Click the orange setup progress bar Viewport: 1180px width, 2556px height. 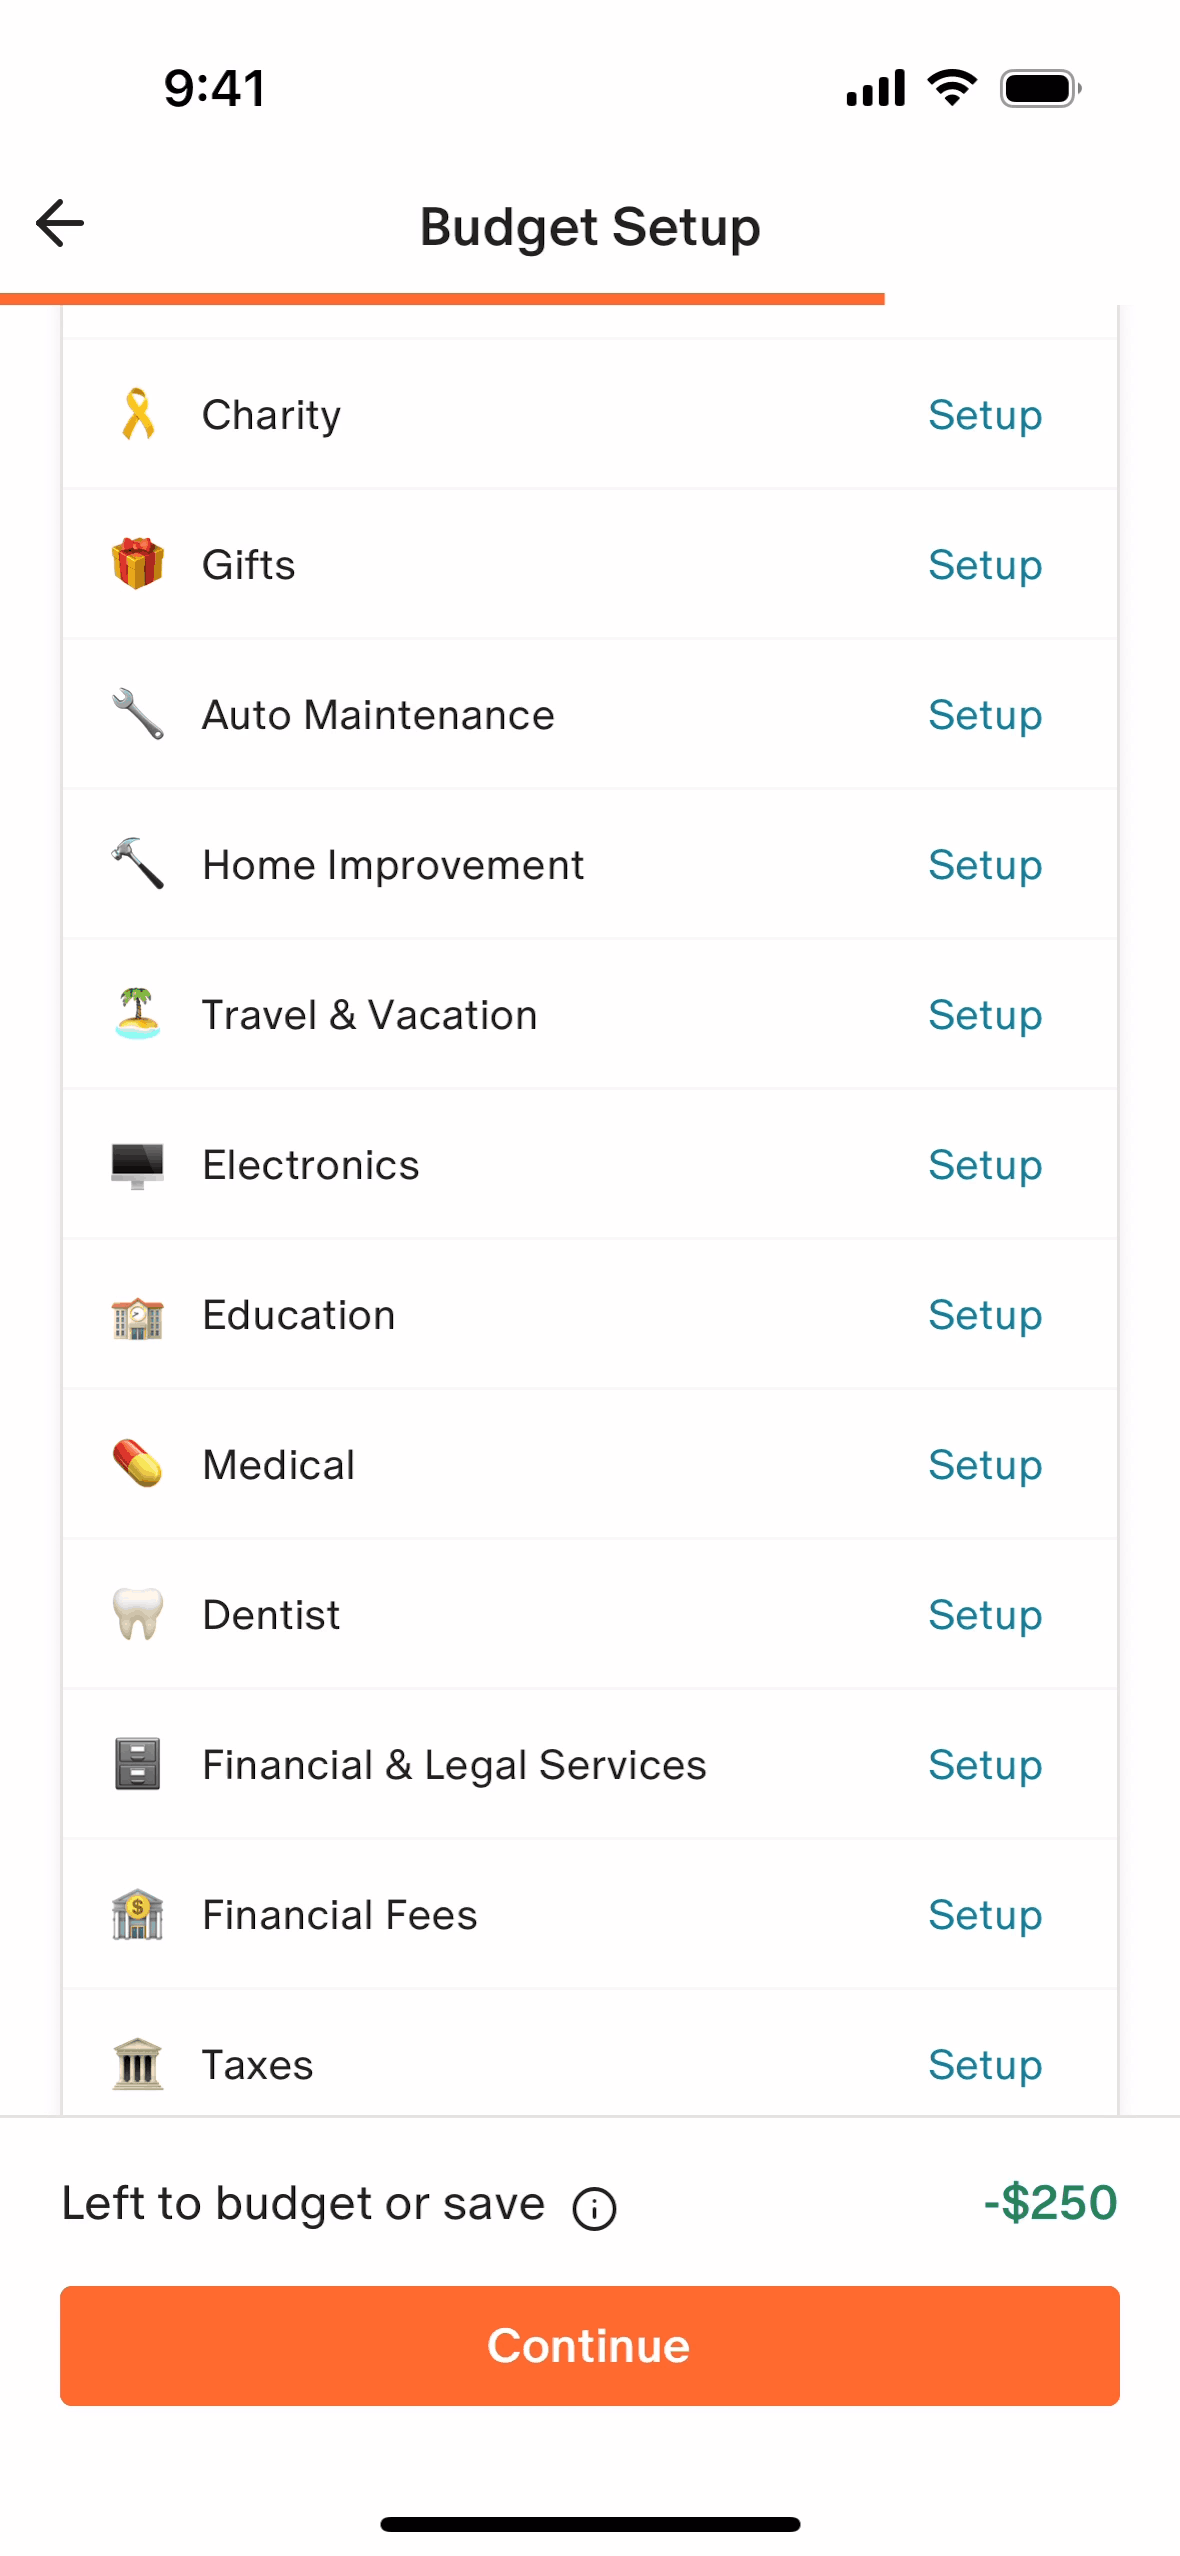pos(442,299)
